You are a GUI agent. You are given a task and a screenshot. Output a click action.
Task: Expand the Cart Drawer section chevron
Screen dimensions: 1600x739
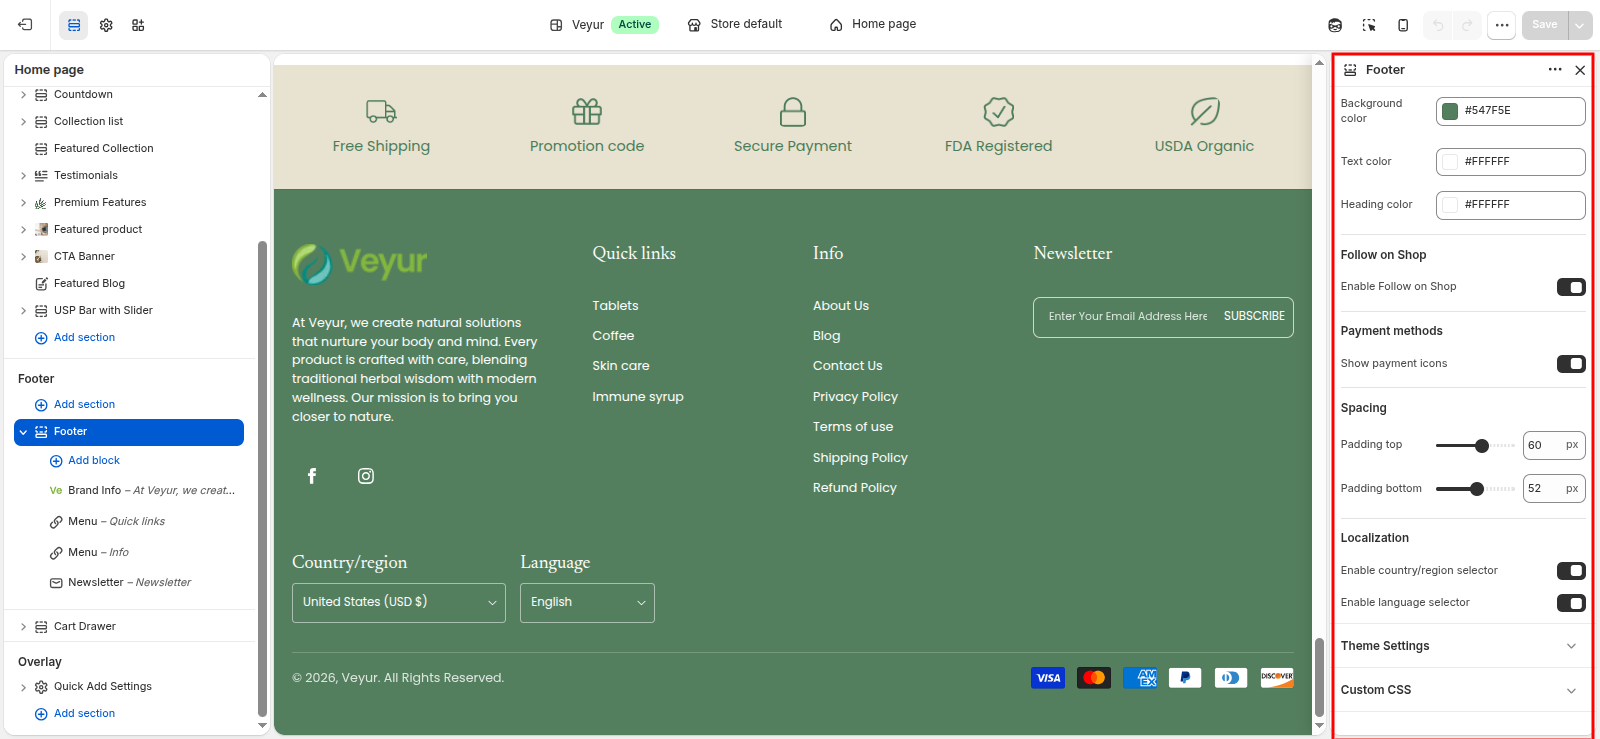[23, 627]
